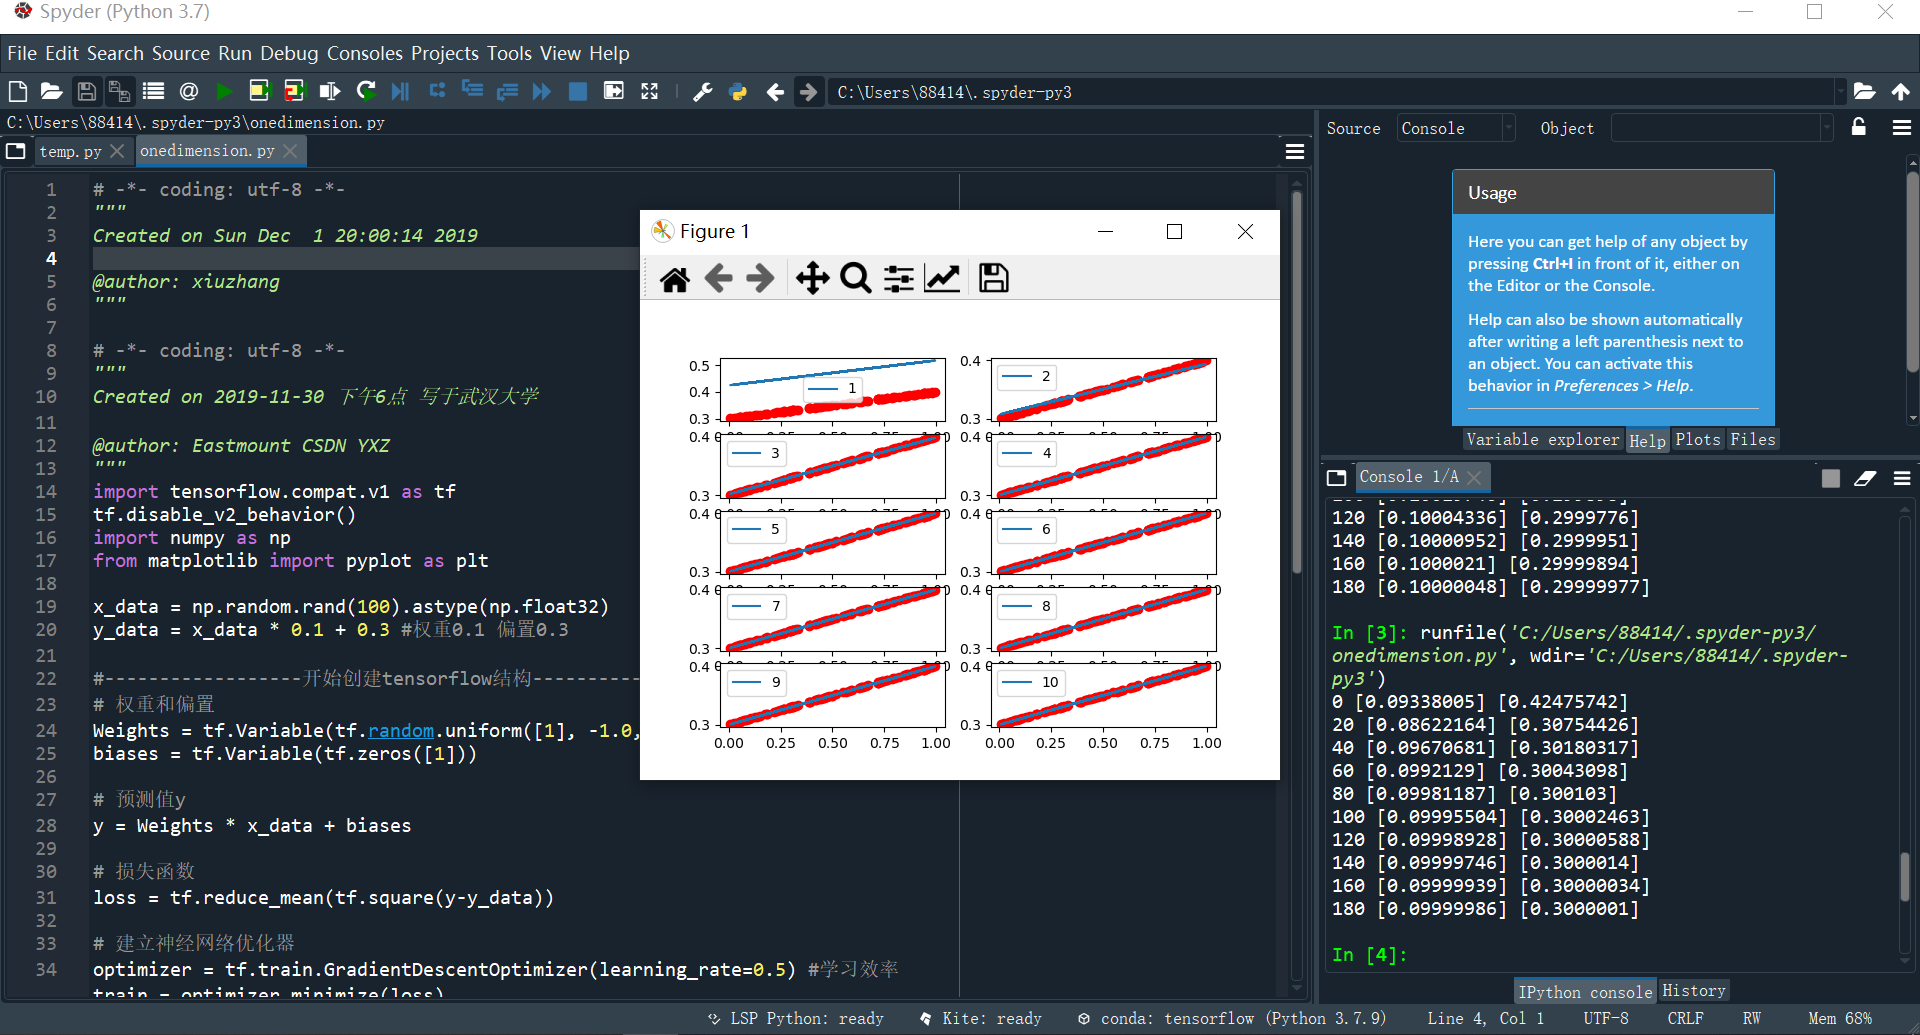The image size is (1920, 1035).
Task: Click the @ symbol finder icon
Action: click(189, 92)
